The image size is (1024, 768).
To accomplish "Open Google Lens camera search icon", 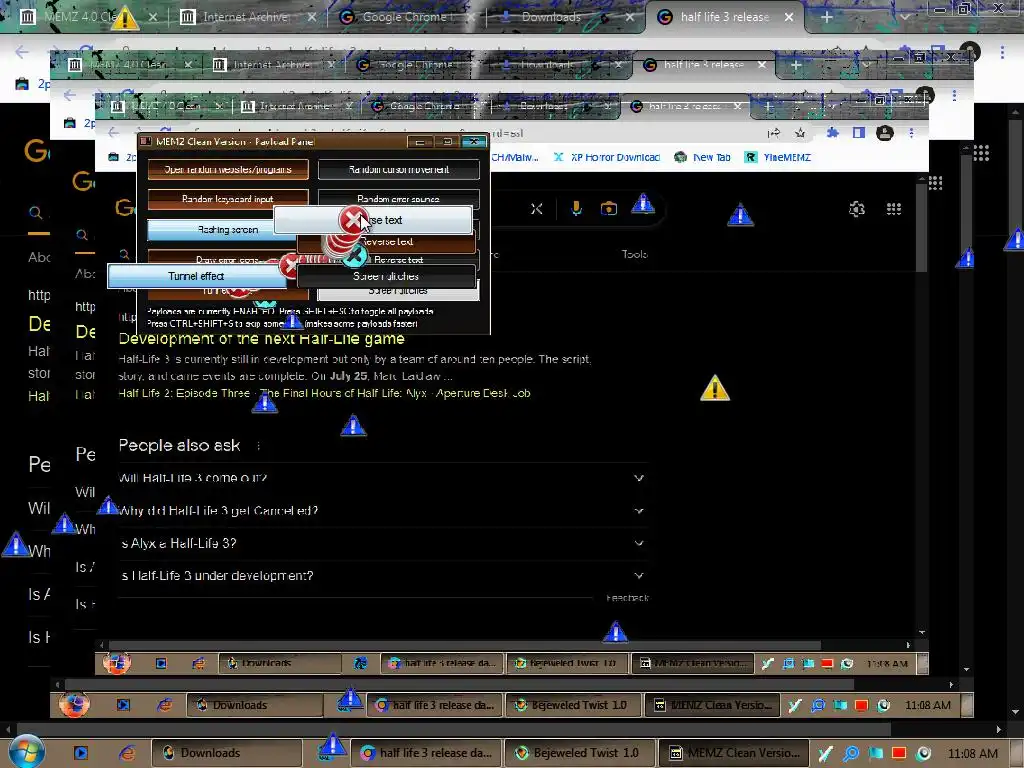I will pyautogui.click(x=609, y=208).
